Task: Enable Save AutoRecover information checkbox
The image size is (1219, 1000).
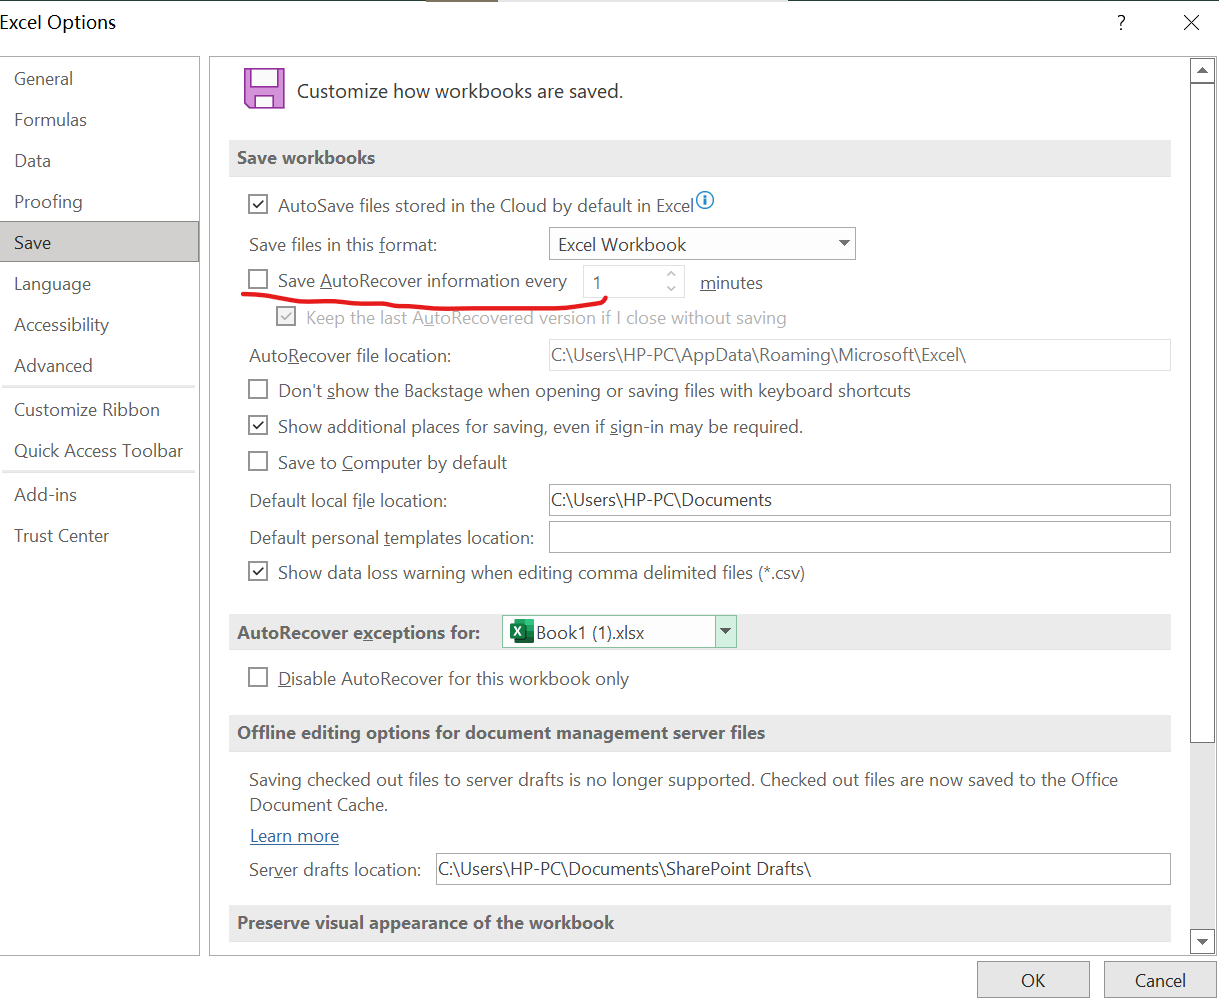Action: (x=258, y=279)
